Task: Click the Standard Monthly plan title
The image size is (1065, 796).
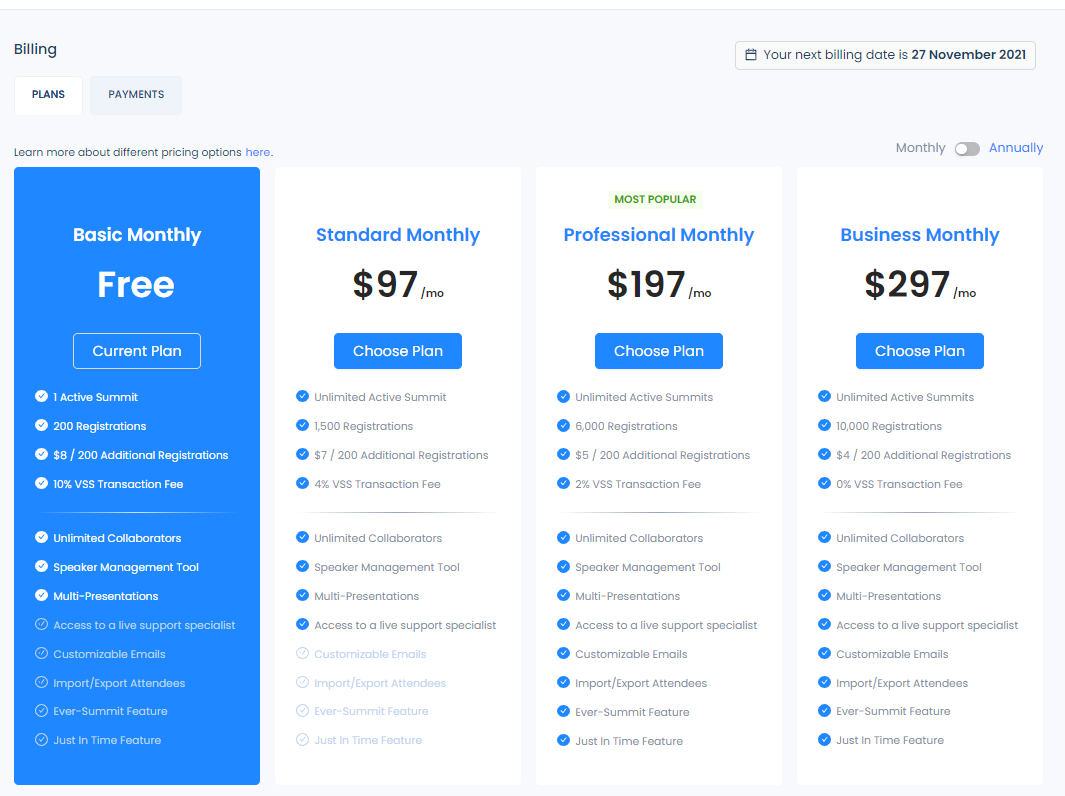Action: click(x=397, y=234)
